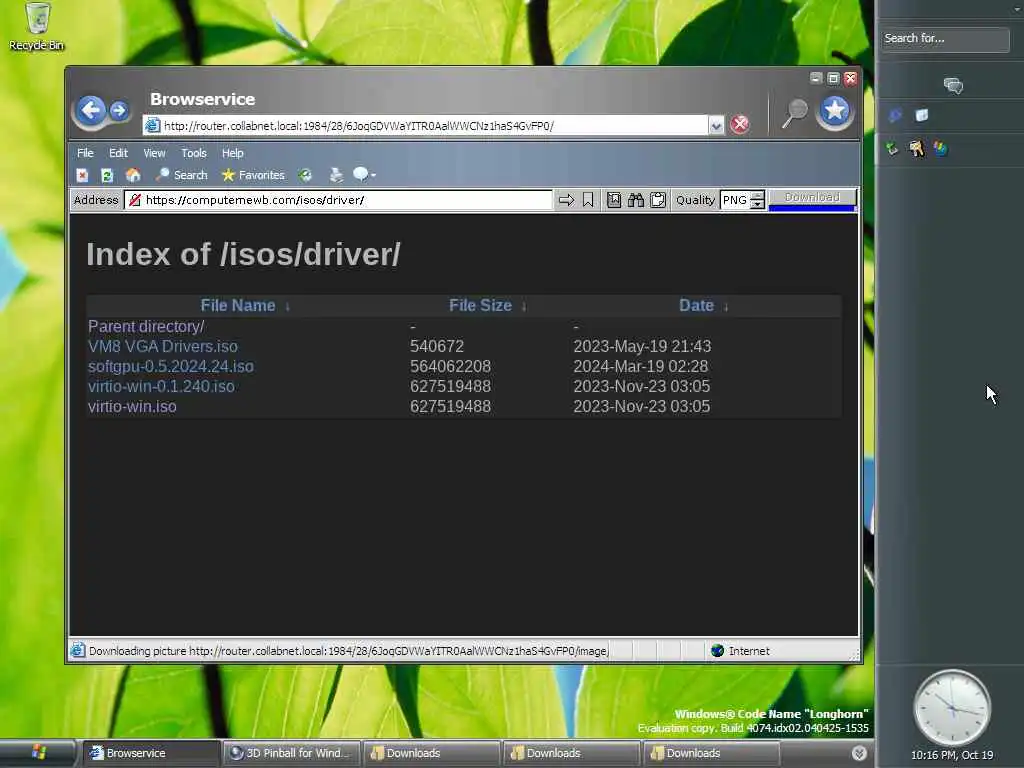This screenshot has height=768, width=1024.
Task: Click the white cube icon in the sidebar
Action: pyautogui.click(x=921, y=115)
